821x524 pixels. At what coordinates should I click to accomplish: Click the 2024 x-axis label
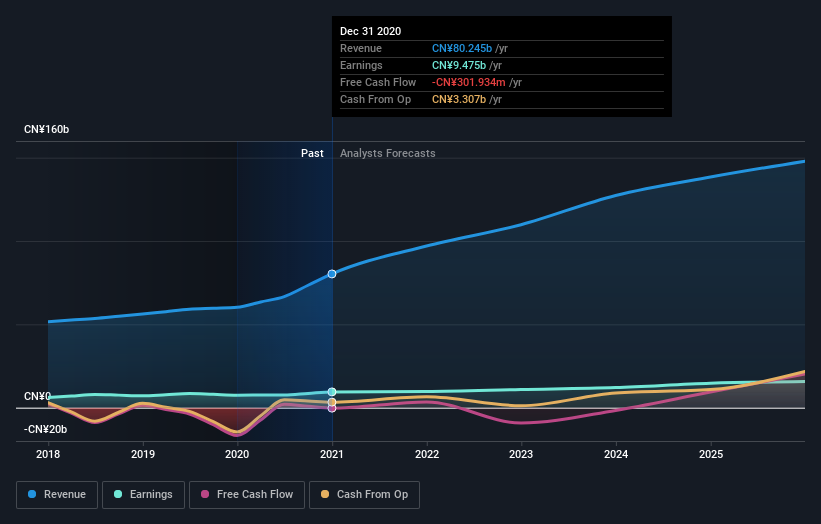(616, 454)
